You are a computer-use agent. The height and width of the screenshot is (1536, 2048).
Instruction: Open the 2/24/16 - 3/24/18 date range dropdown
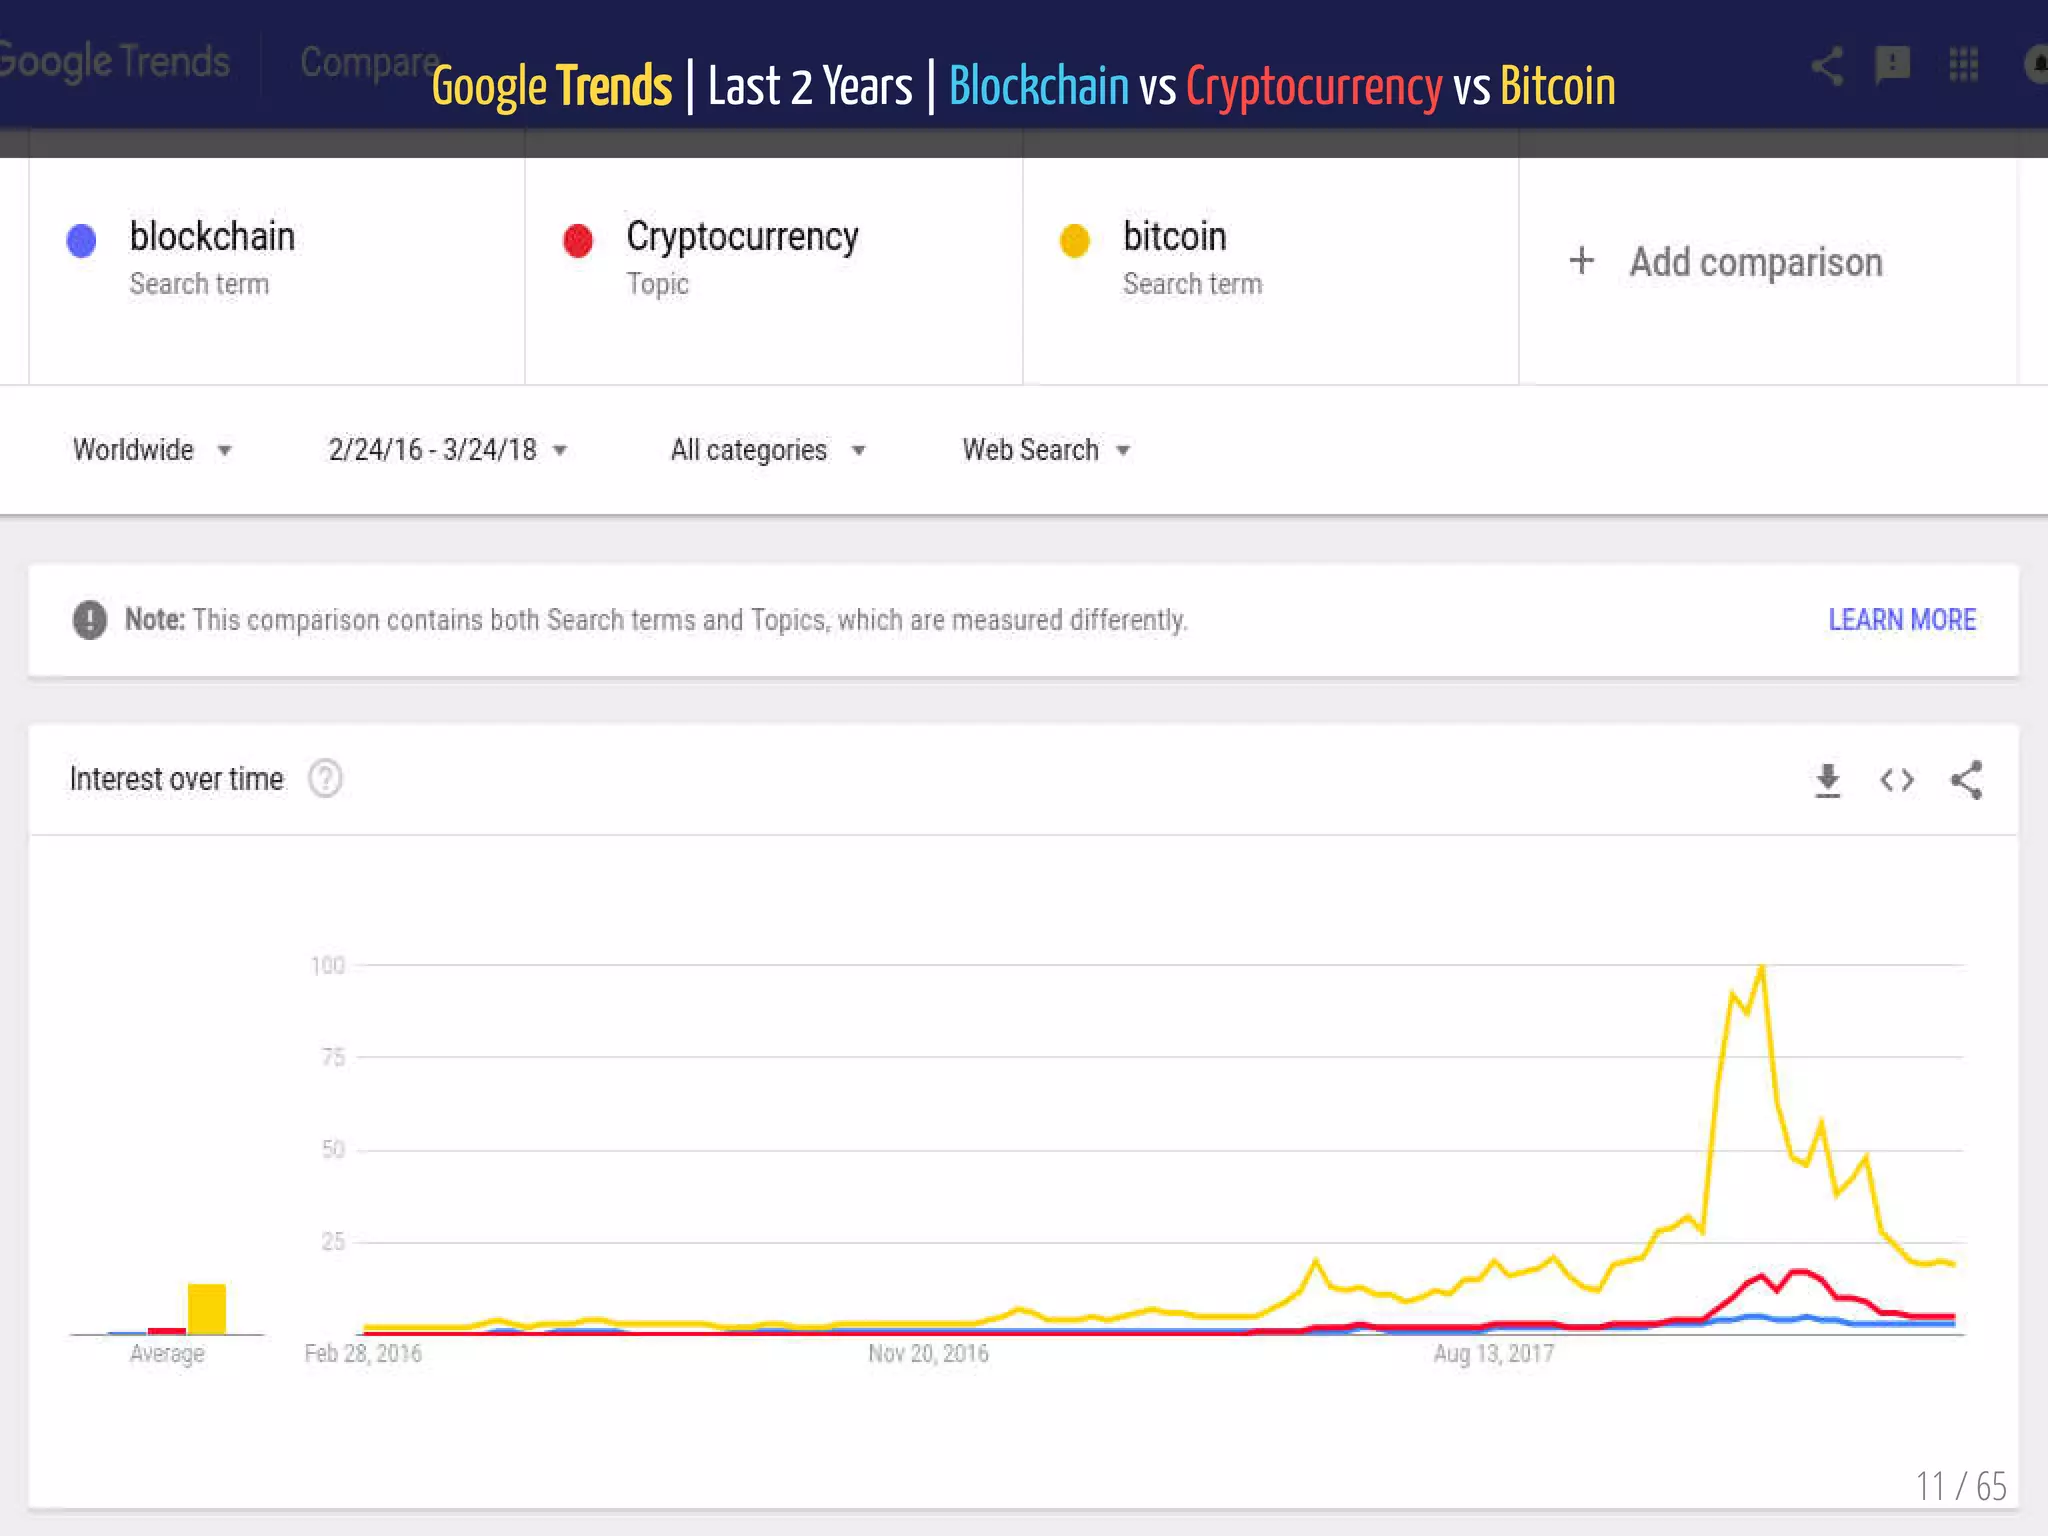click(447, 450)
